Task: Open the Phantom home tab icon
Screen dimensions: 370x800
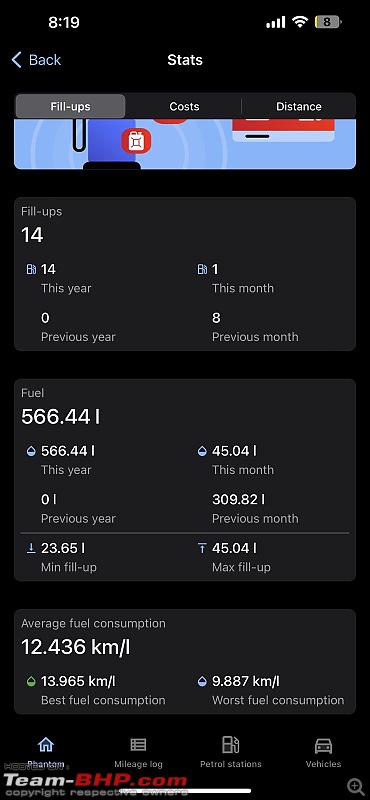Action: click(46, 744)
